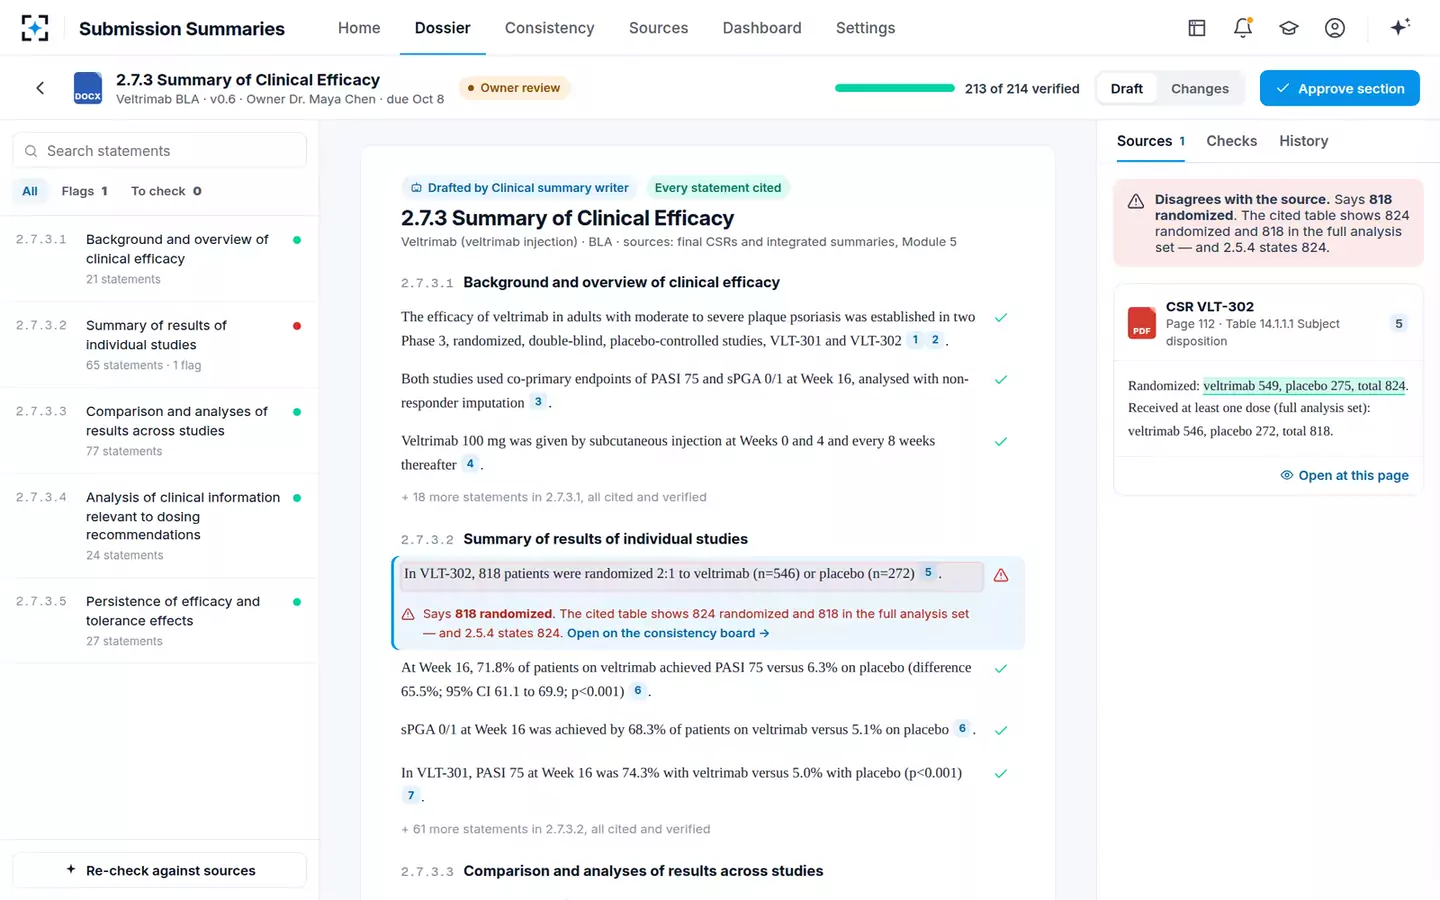Click the 213 of 214 verified progress bar
The height and width of the screenshot is (900, 1440).
895,88
